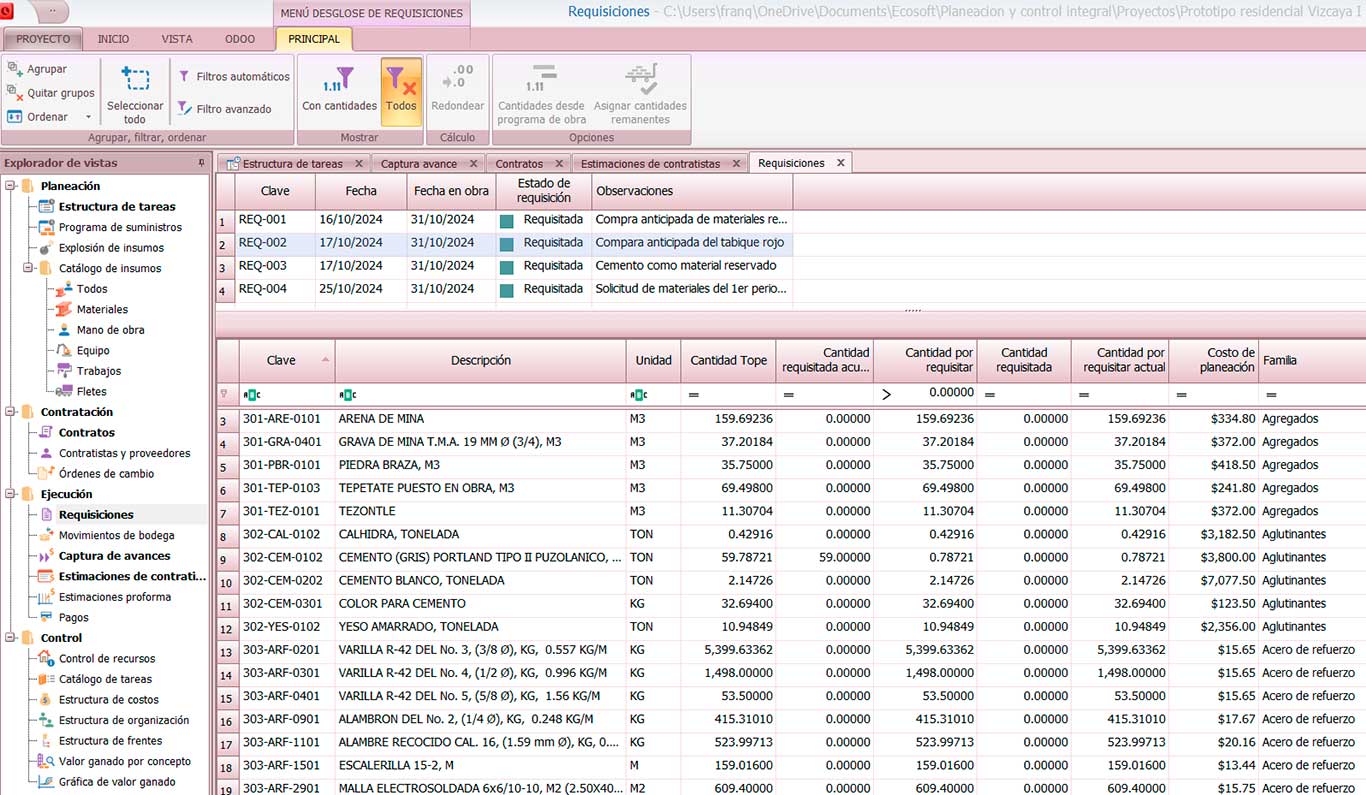Select Materiales in the insumos catalog
Image resolution: width=1366 pixels, height=795 pixels.
102,309
